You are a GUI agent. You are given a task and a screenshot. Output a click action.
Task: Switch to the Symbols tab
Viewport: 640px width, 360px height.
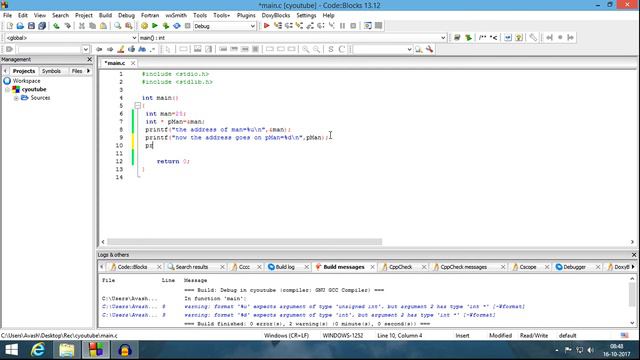tap(51, 71)
